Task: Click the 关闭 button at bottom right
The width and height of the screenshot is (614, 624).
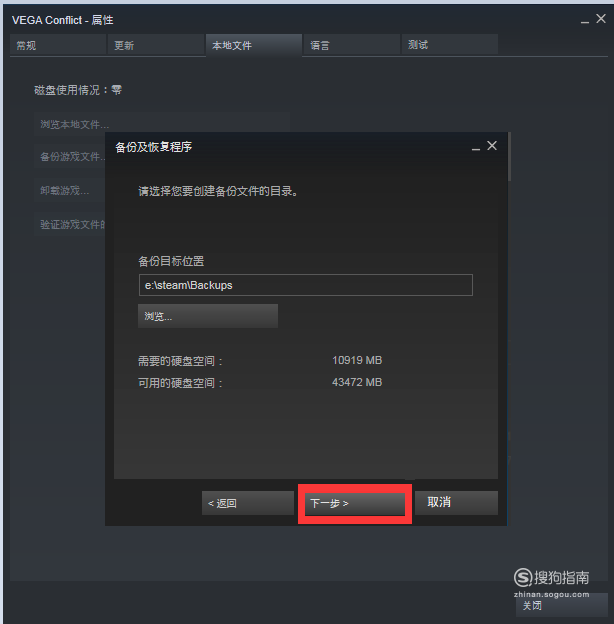Action: click(561, 605)
